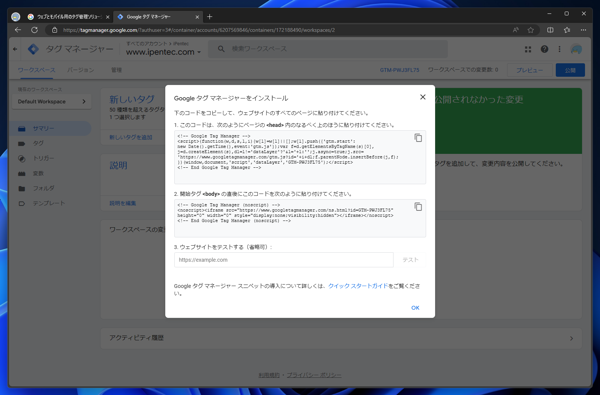Click the テスト button
This screenshot has height=395, width=600.
[x=410, y=260]
